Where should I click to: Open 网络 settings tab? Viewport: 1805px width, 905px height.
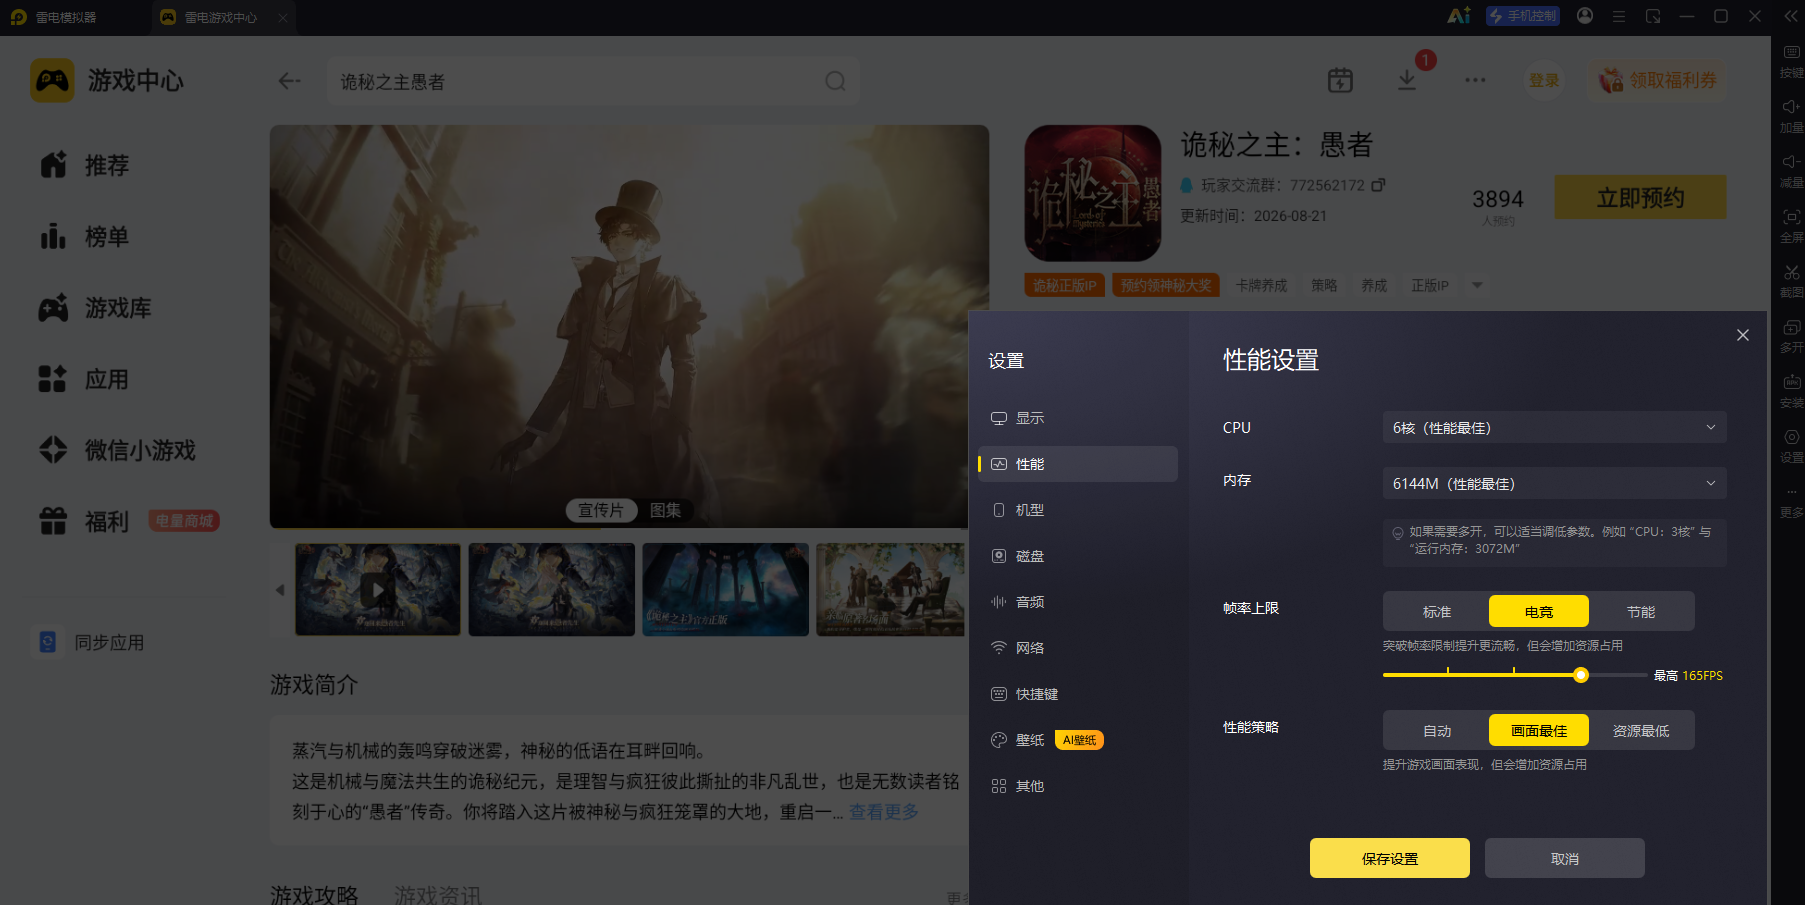click(1078, 648)
